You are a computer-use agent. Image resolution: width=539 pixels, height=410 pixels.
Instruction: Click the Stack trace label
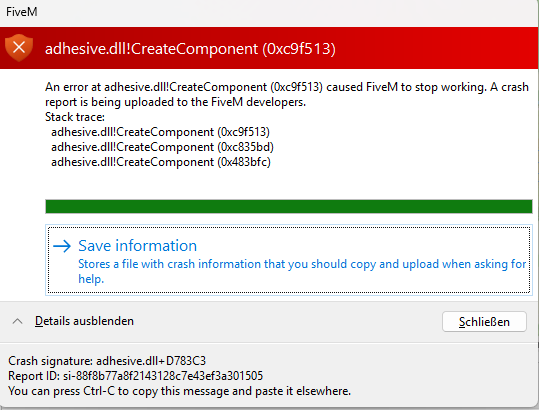tap(75, 117)
